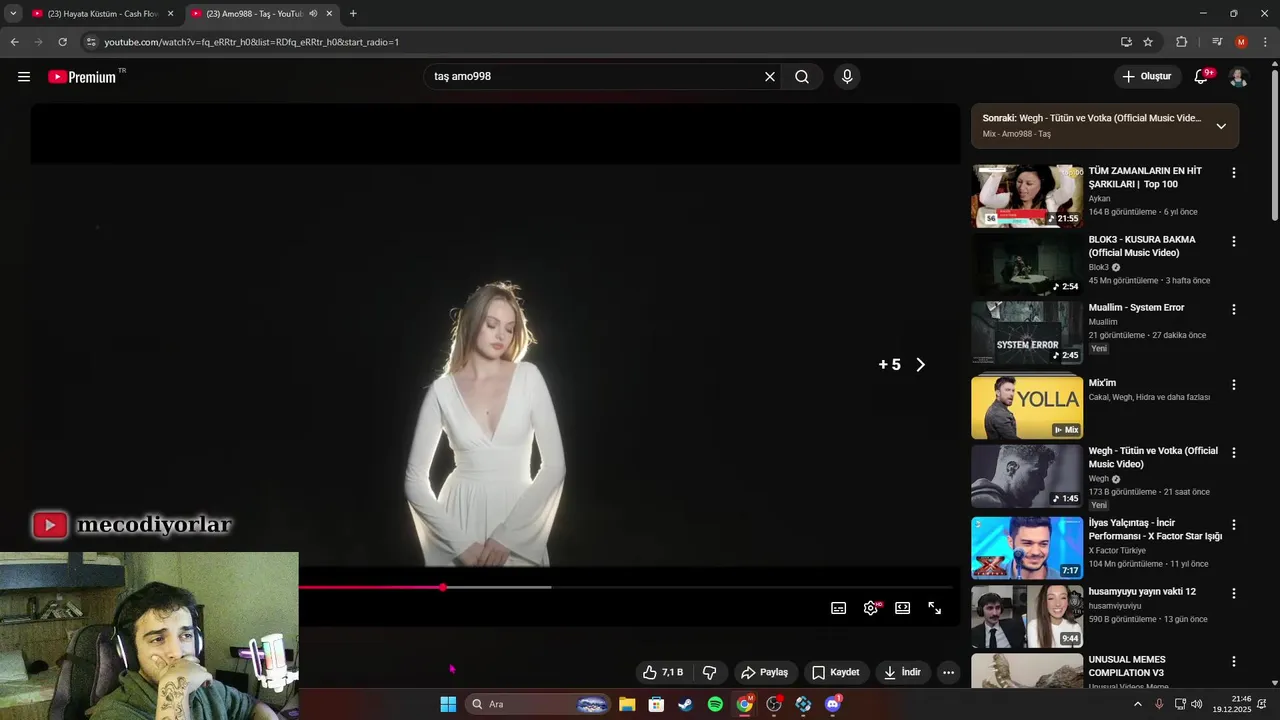Close the Hayata Küstüm tab

coord(170,14)
